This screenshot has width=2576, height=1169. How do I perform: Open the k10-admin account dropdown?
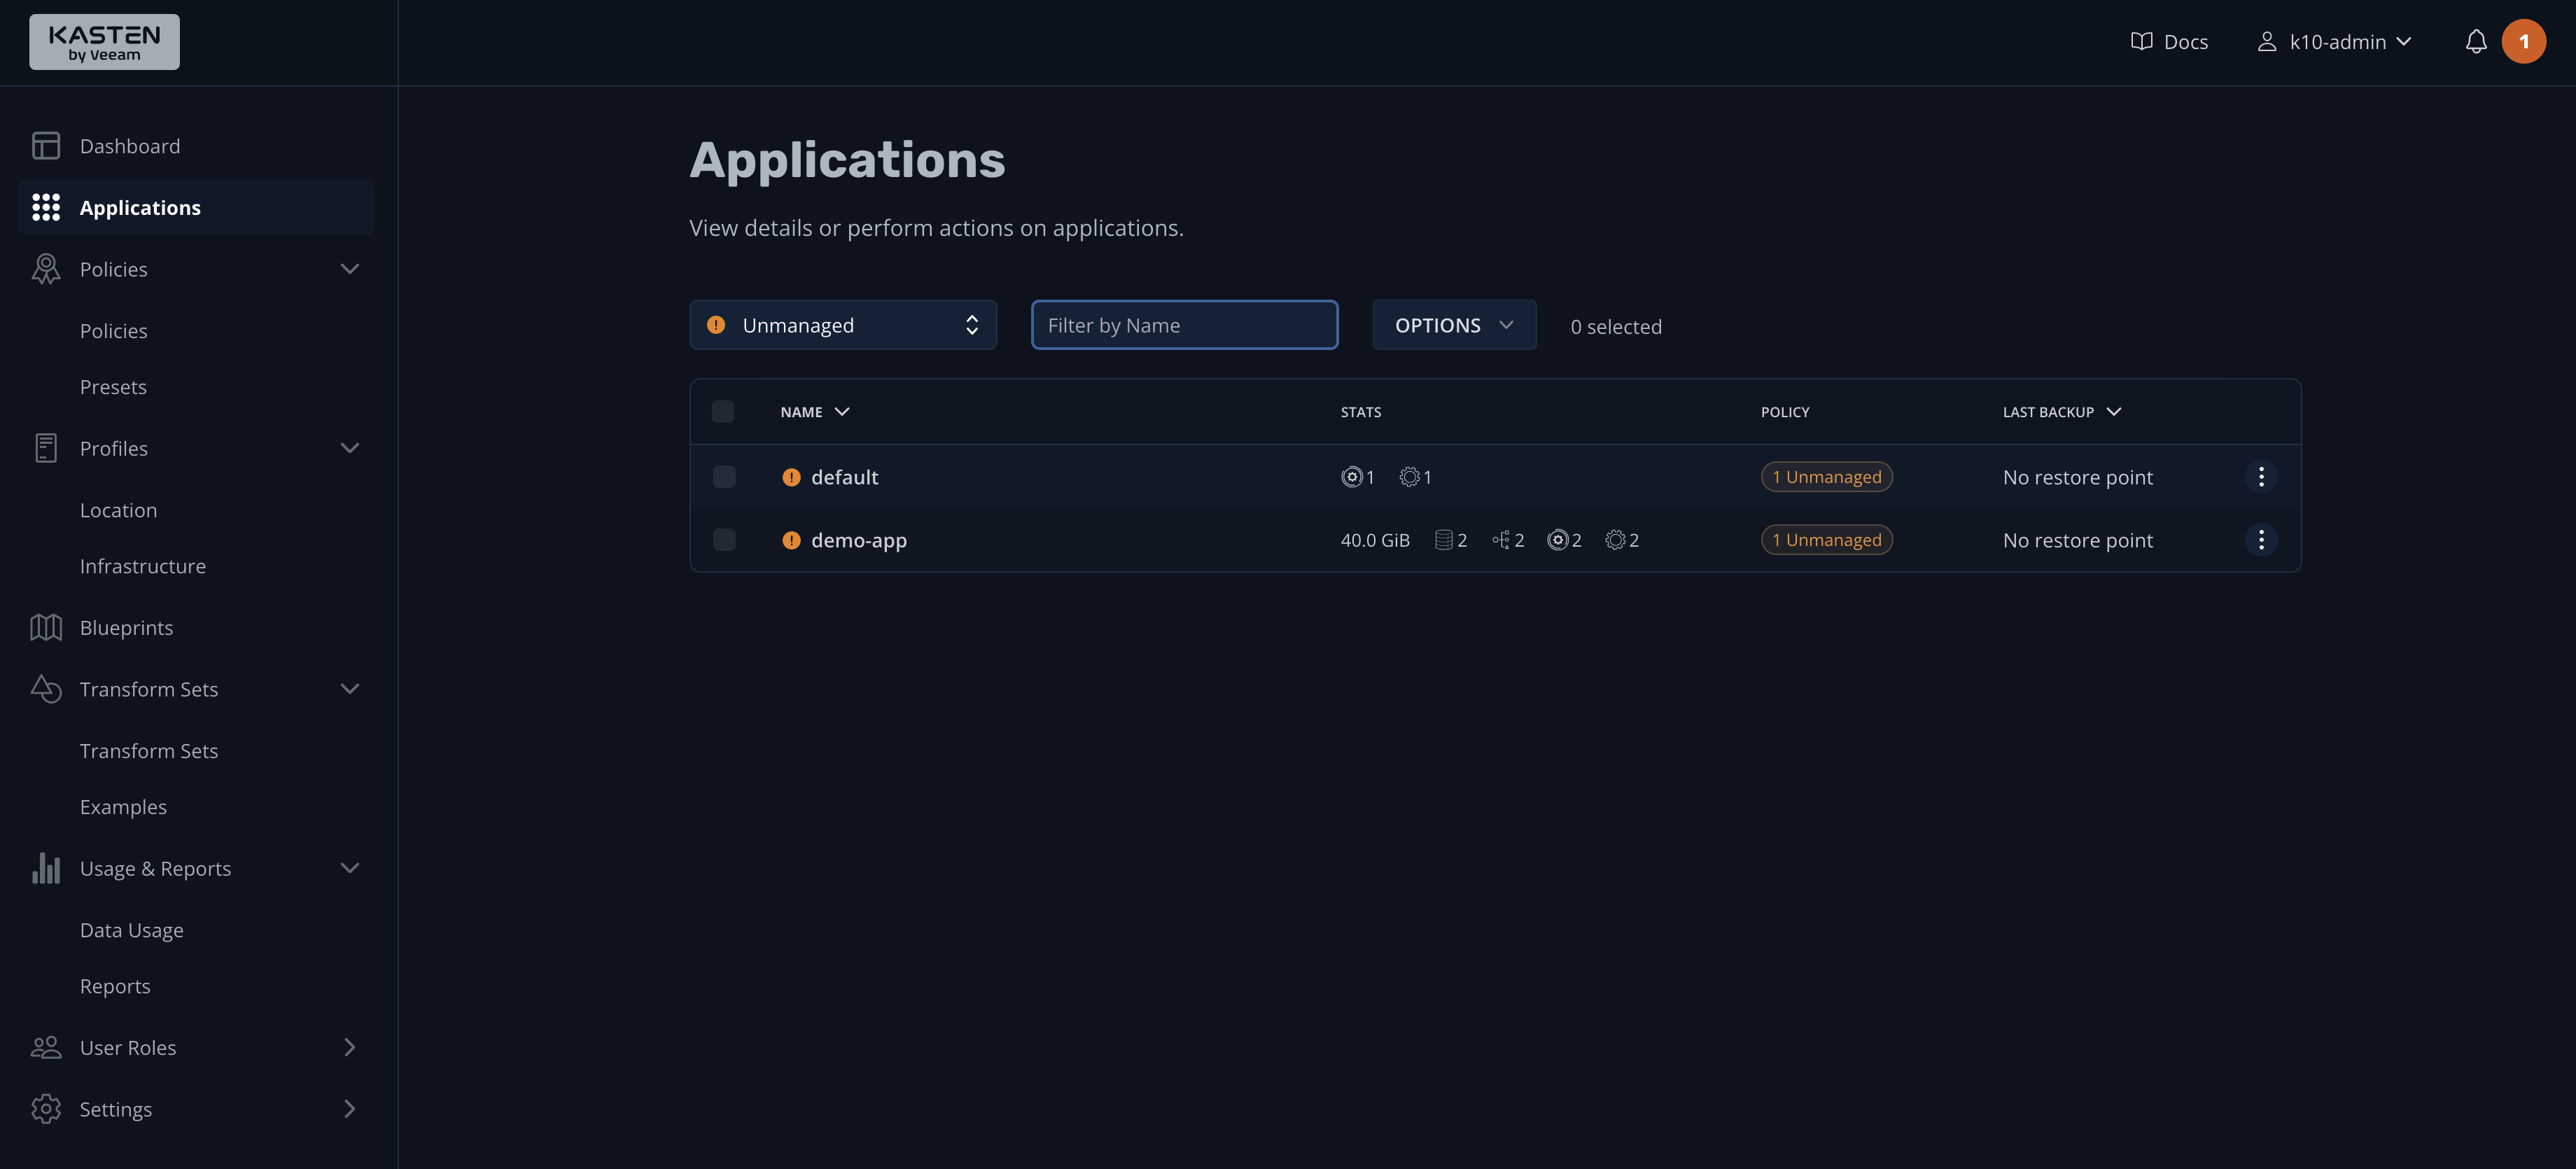point(2335,41)
